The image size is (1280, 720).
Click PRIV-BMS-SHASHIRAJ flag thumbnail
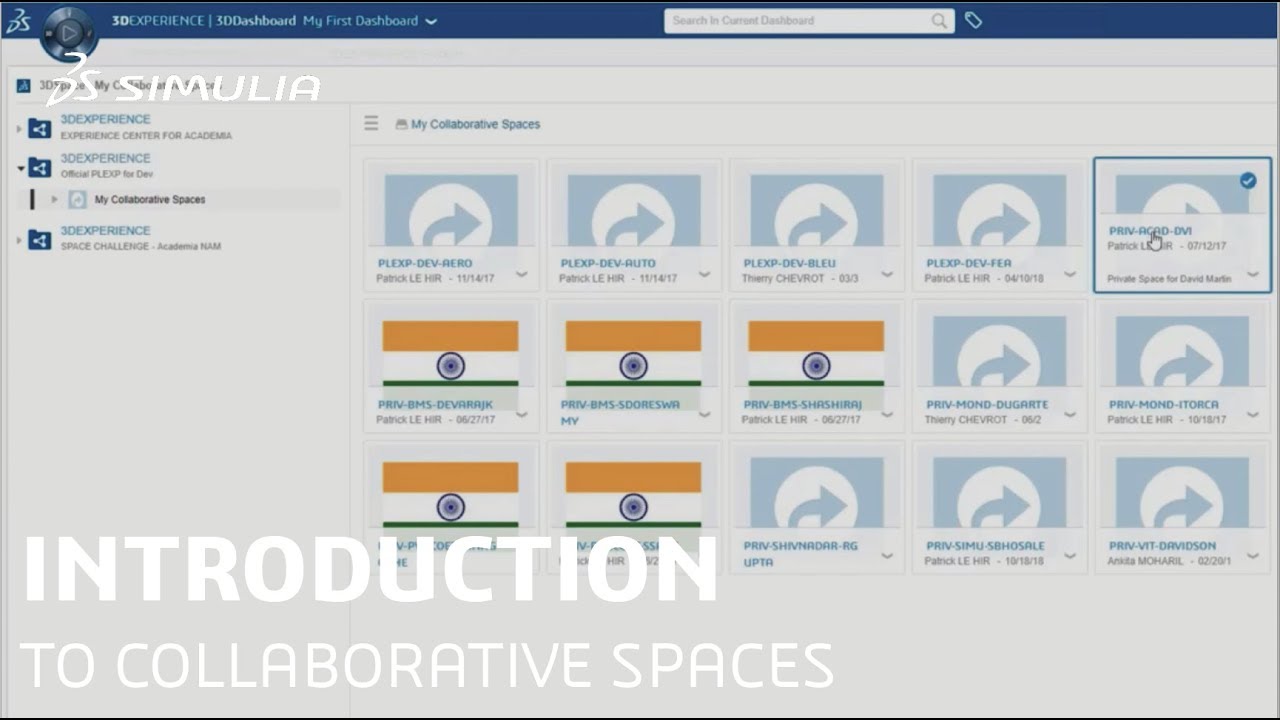[x=816, y=354]
